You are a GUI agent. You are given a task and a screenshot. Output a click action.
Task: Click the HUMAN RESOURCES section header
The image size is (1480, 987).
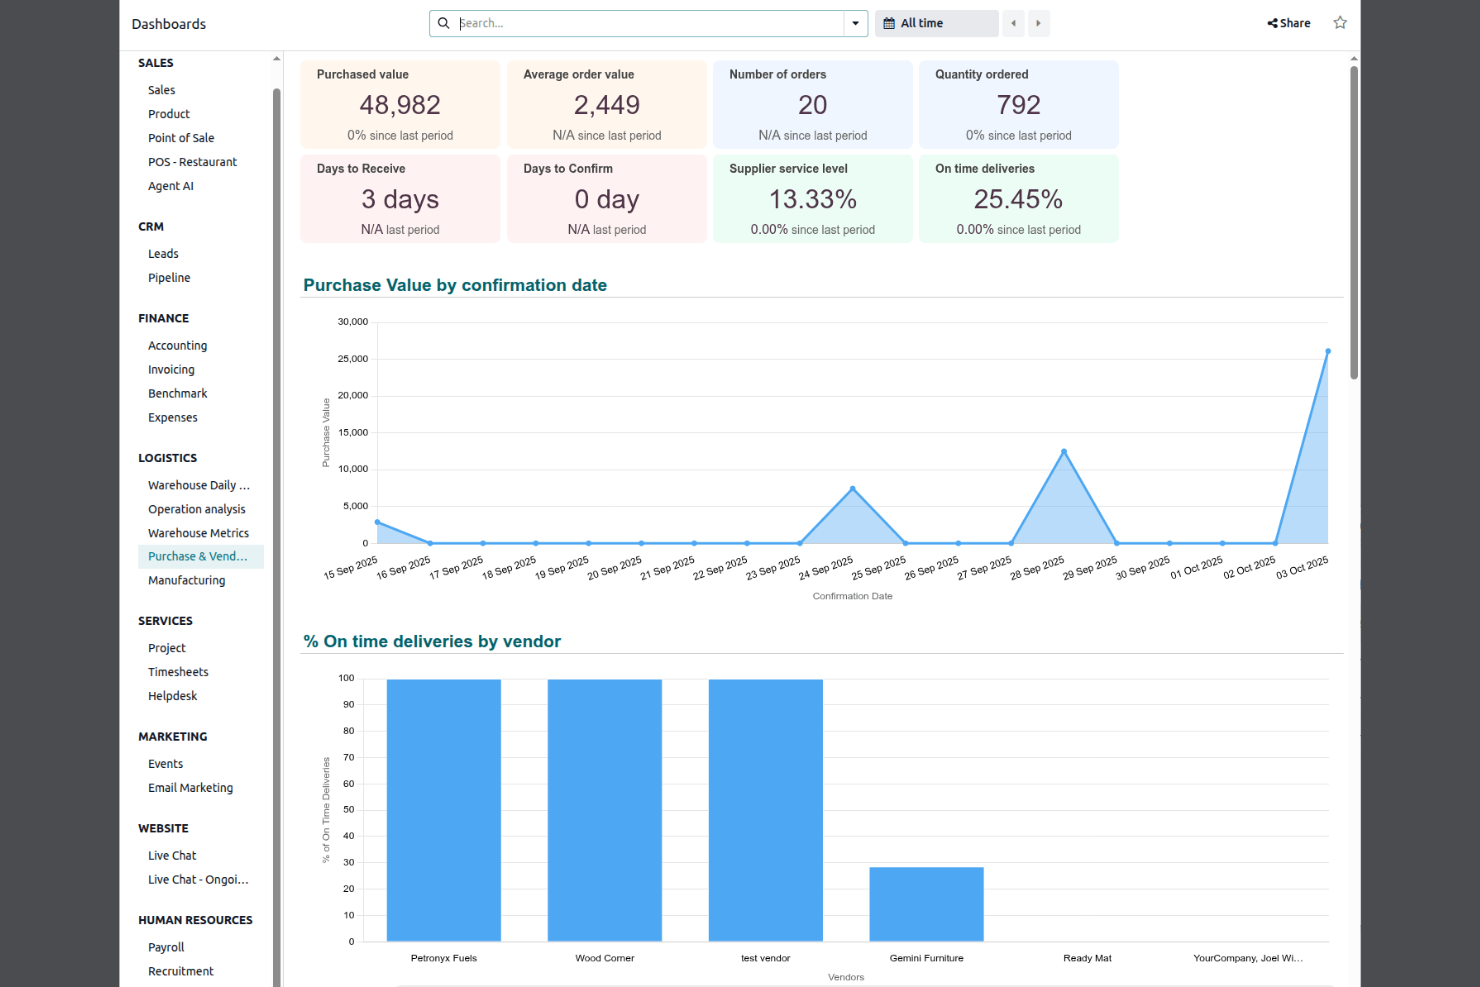(196, 920)
